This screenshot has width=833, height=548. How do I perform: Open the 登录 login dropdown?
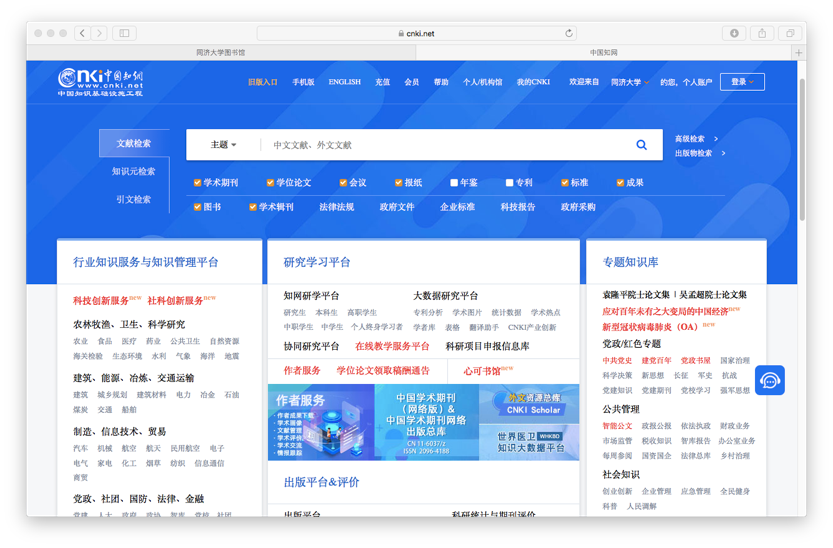742,82
